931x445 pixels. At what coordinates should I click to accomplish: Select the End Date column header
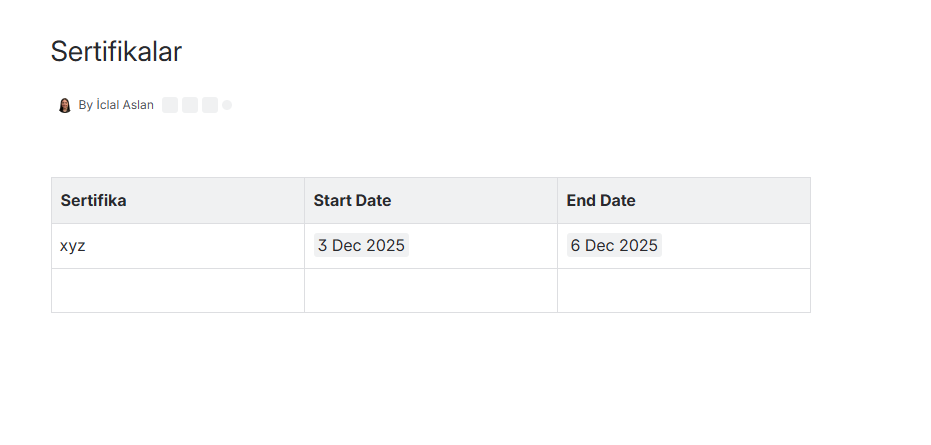(684, 201)
